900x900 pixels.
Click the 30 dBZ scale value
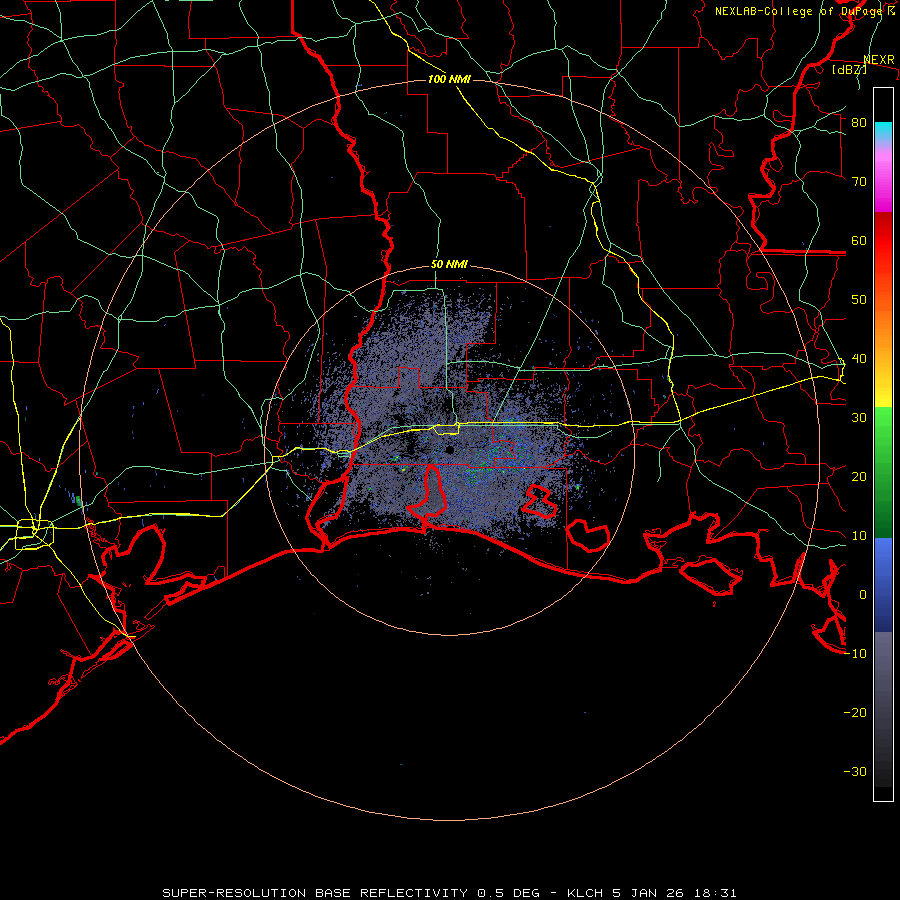click(x=859, y=418)
